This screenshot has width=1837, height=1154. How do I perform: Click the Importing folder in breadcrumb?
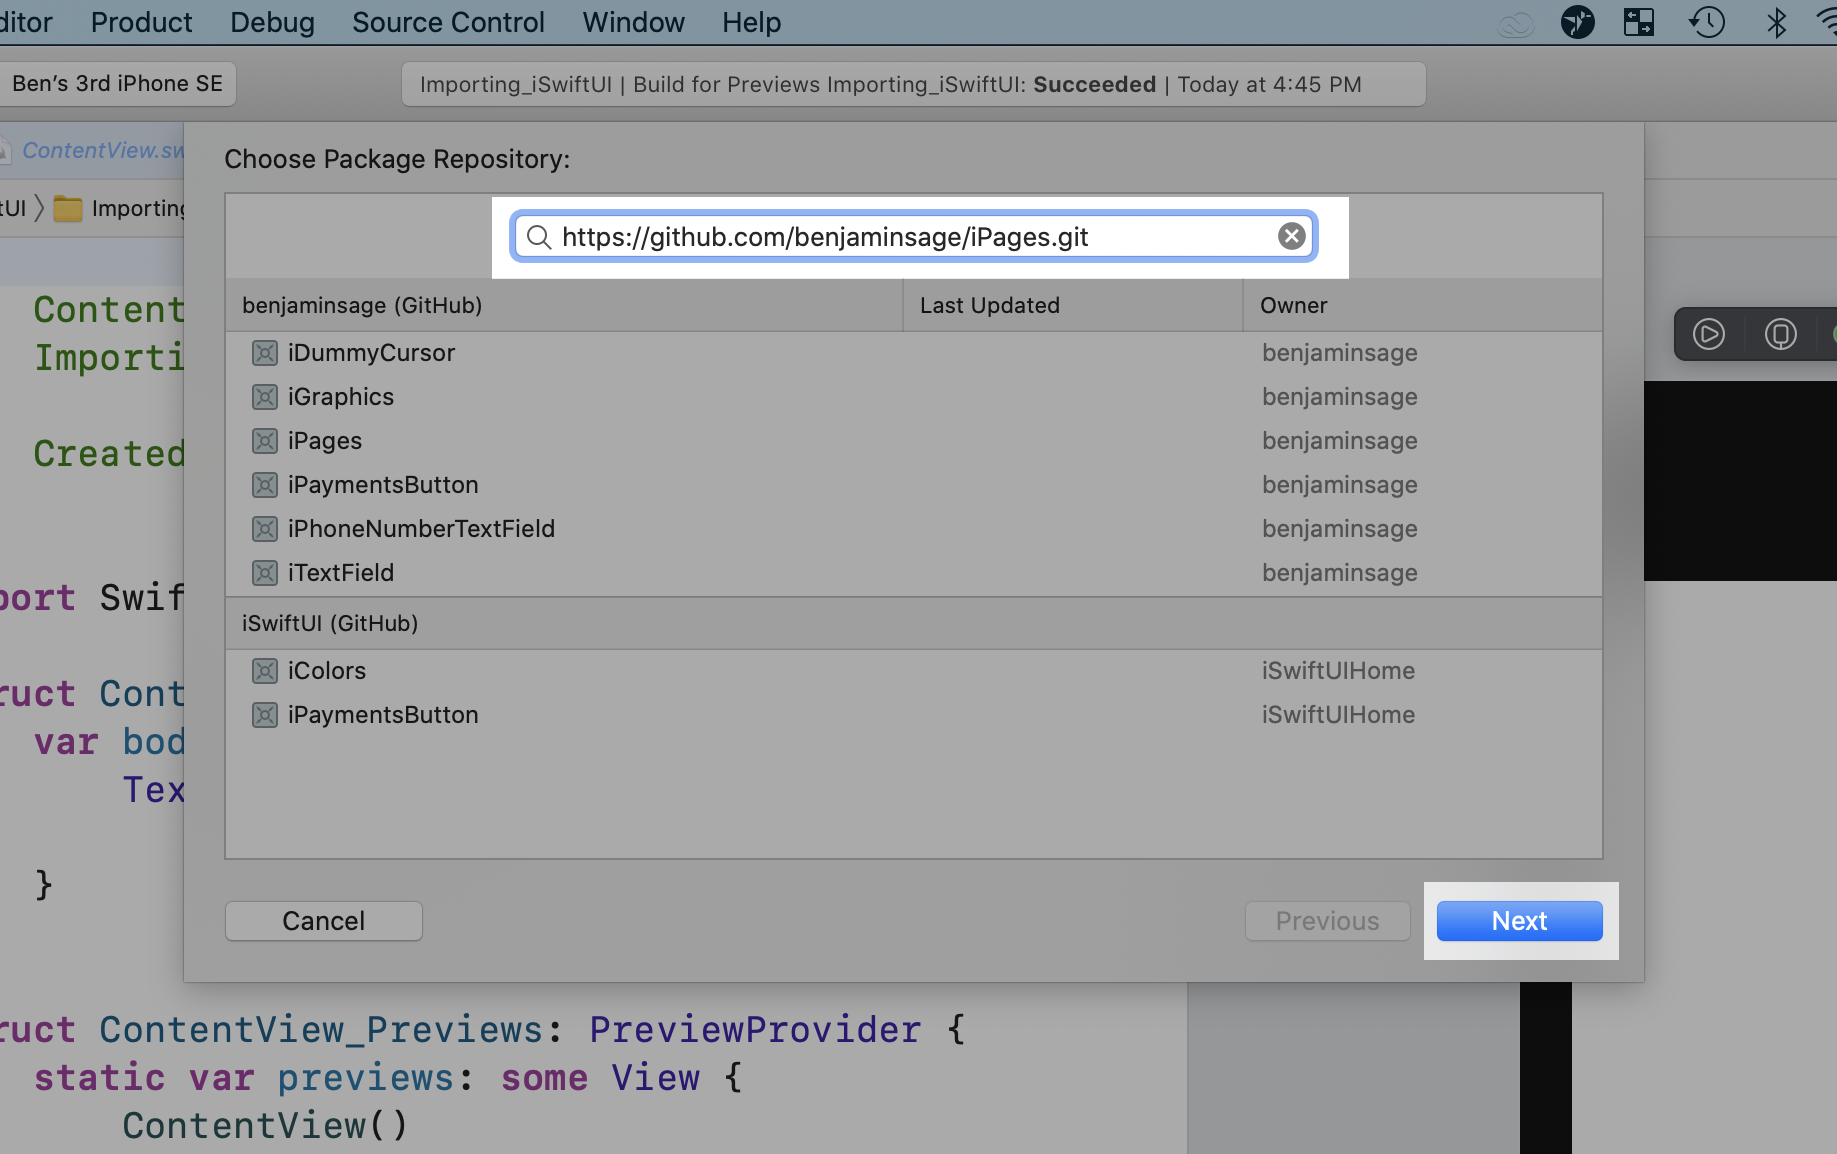tap(120, 208)
